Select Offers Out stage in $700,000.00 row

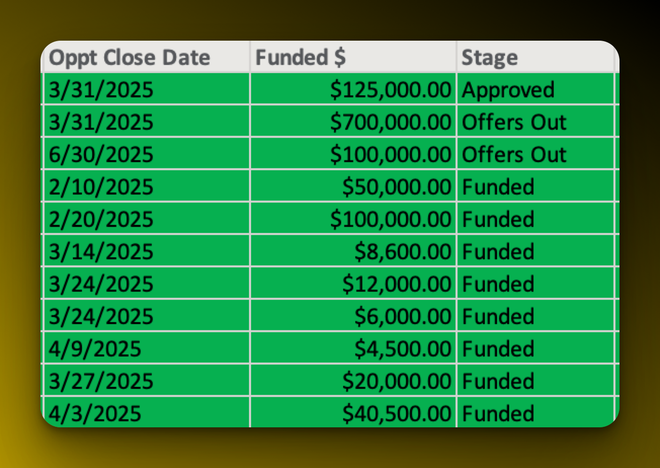tap(514, 122)
